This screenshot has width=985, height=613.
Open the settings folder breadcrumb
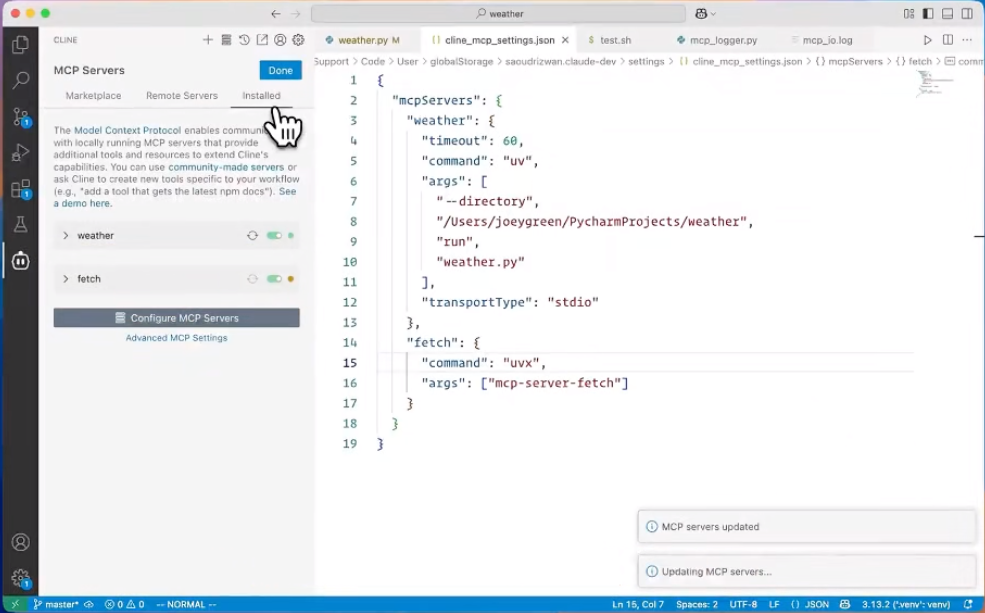[646, 61]
